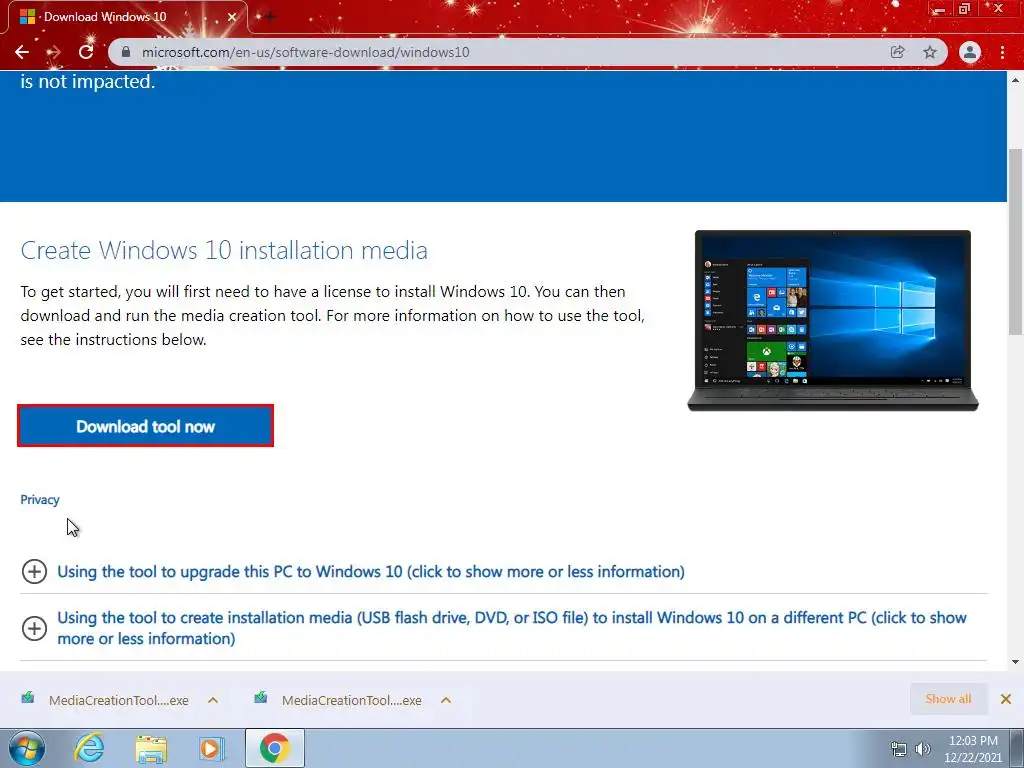Screen dimensions: 1024x768
Task: Open Windows Media Player from taskbar
Action: coord(210,748)
